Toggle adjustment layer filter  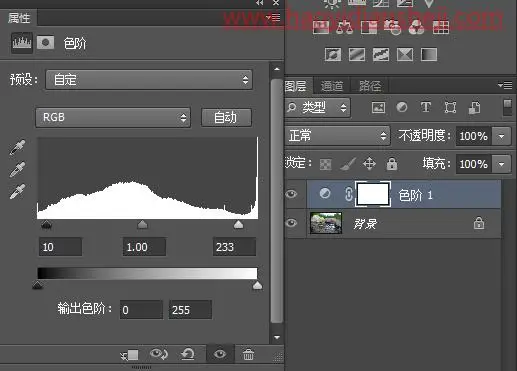coord(402,107)
